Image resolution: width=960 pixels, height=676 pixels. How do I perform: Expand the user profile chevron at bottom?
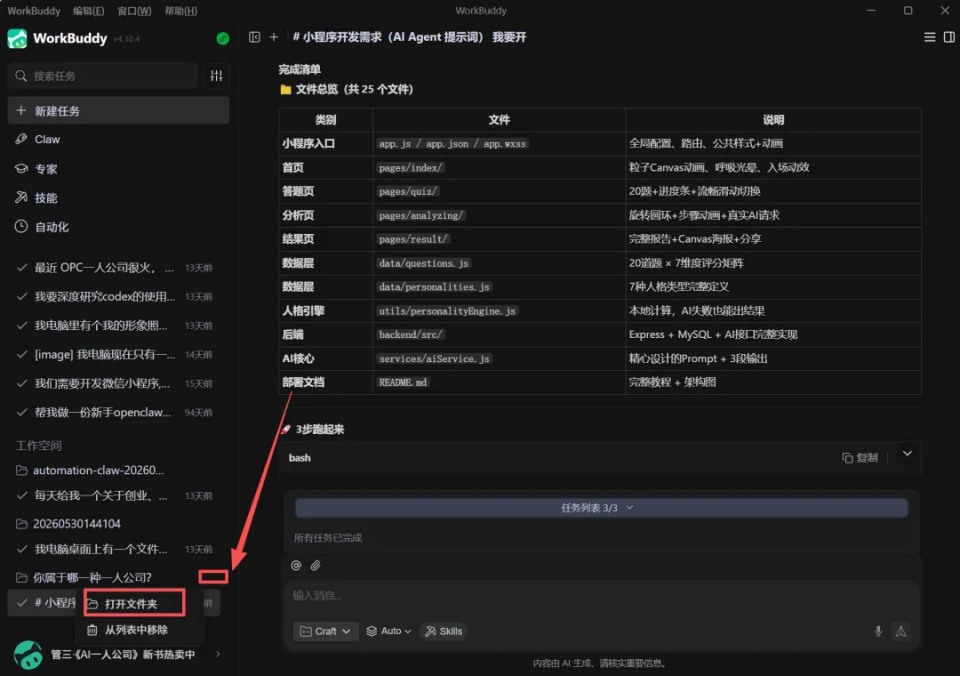[x=218, y=655]
